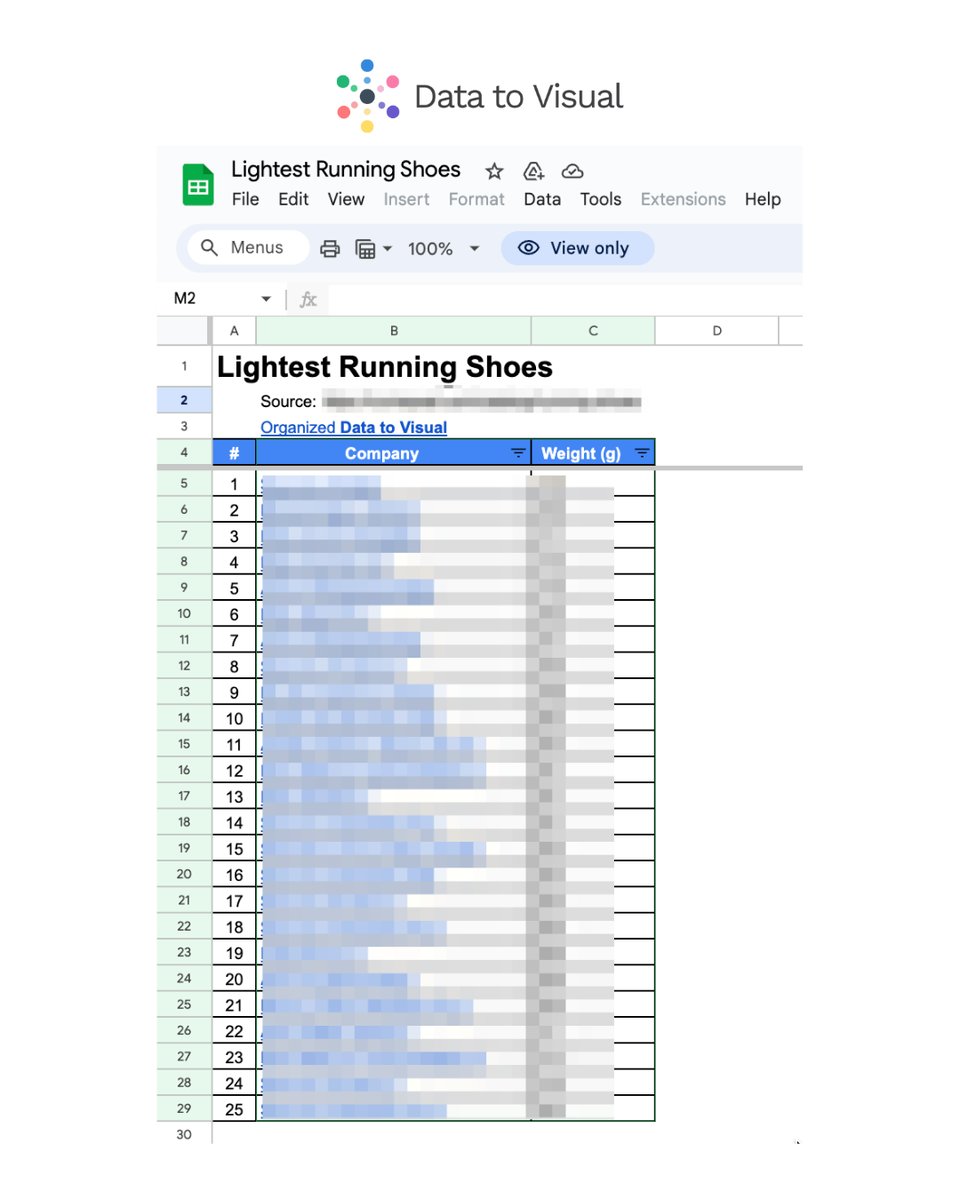The image size is (960, 1200).
Task: Select row 4 header
Action: coord(184,453)
